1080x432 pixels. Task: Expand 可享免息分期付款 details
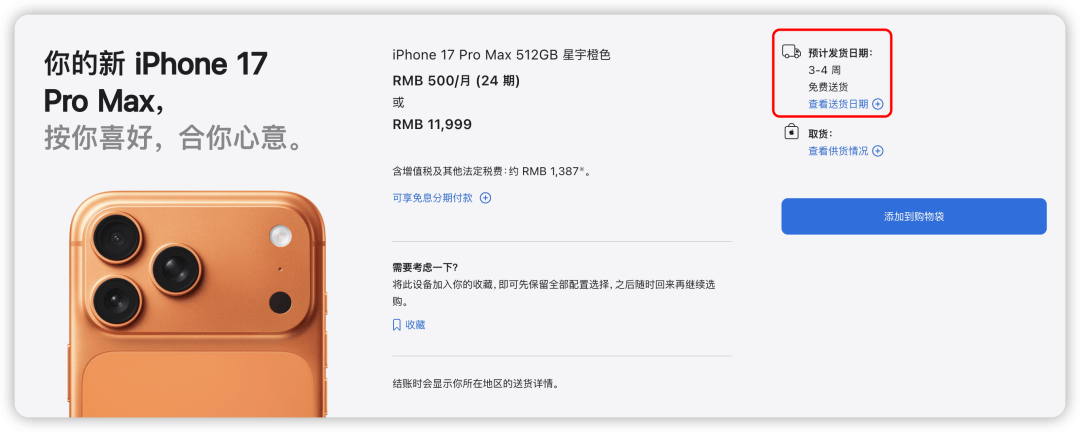[433, 198]
